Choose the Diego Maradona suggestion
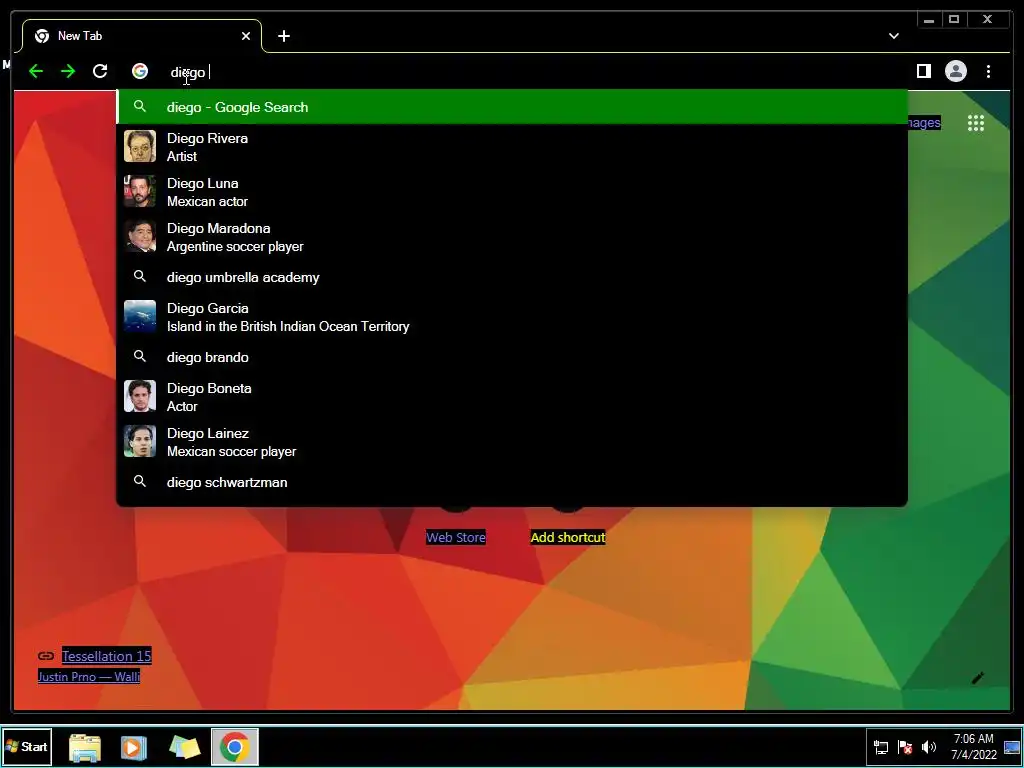The height and width of the screenshot is (768, 1024). [512, 237]
